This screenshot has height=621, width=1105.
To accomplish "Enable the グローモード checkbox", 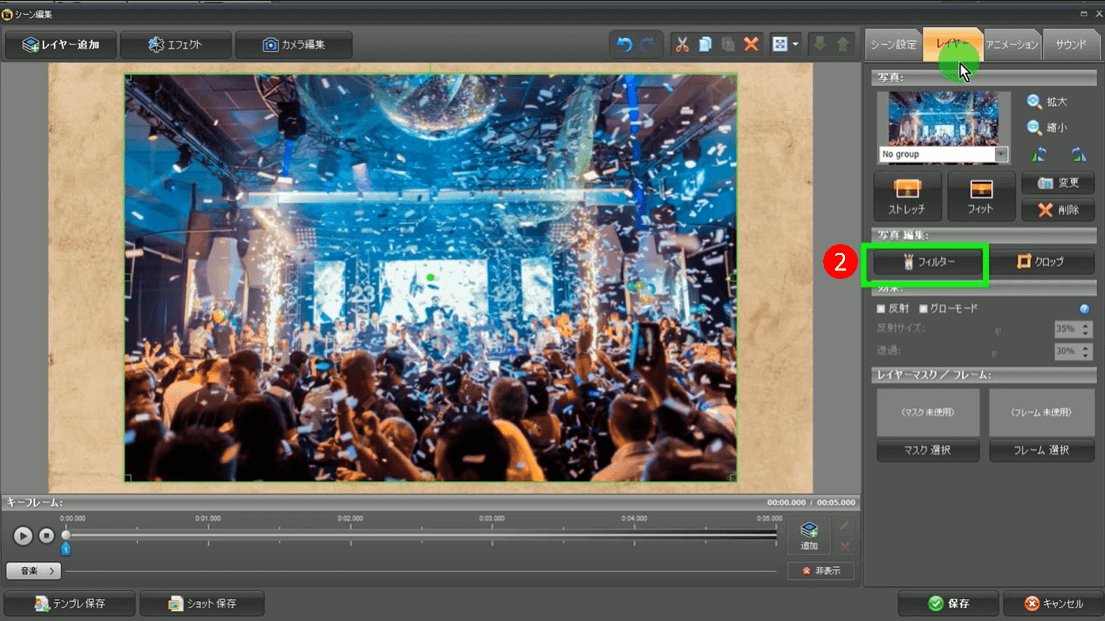I will [x=923, y=309].
